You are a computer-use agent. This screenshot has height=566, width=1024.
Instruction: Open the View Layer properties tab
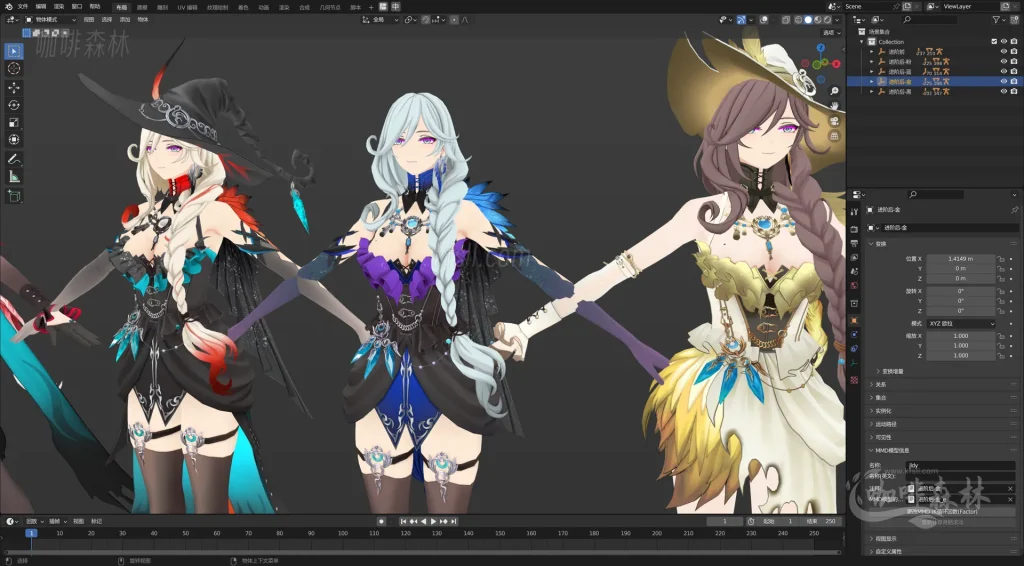click(x=854, y=257)
